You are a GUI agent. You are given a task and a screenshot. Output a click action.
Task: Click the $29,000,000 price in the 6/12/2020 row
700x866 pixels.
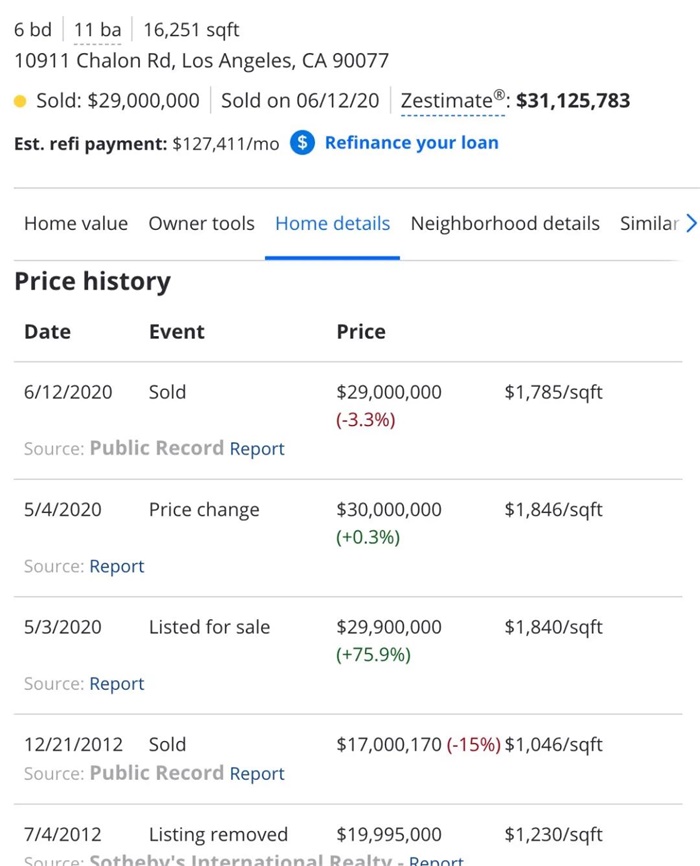coord(389,392)
